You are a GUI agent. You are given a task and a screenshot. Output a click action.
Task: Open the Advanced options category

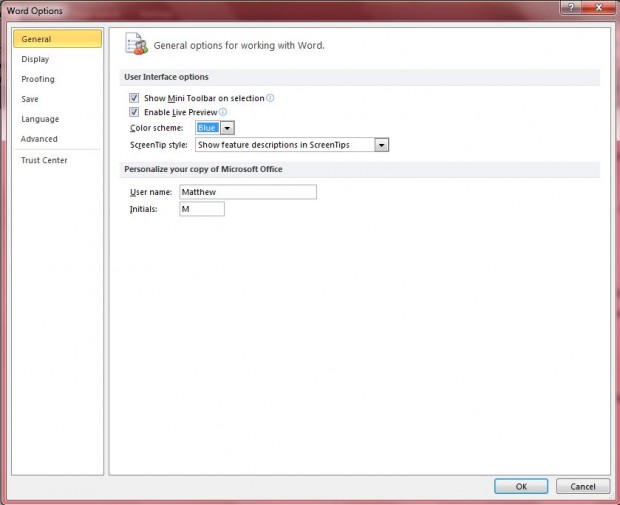point(39,139)
